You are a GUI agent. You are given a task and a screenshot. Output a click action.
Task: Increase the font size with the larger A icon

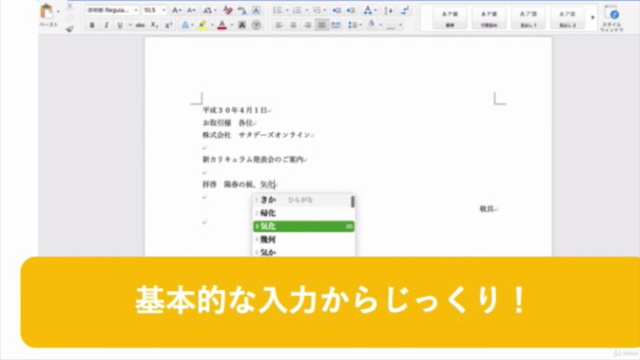pos(176,10)
